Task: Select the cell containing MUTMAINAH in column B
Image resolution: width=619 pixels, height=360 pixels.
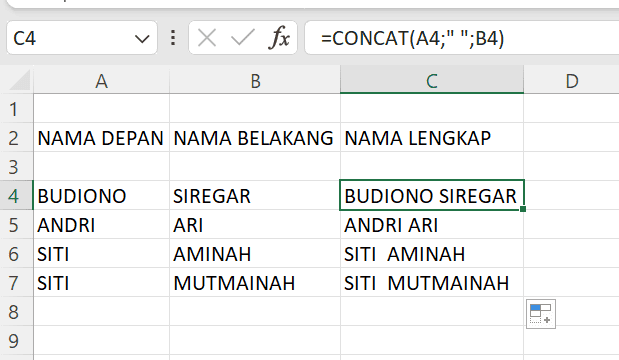Action: [x=255, y=283]
